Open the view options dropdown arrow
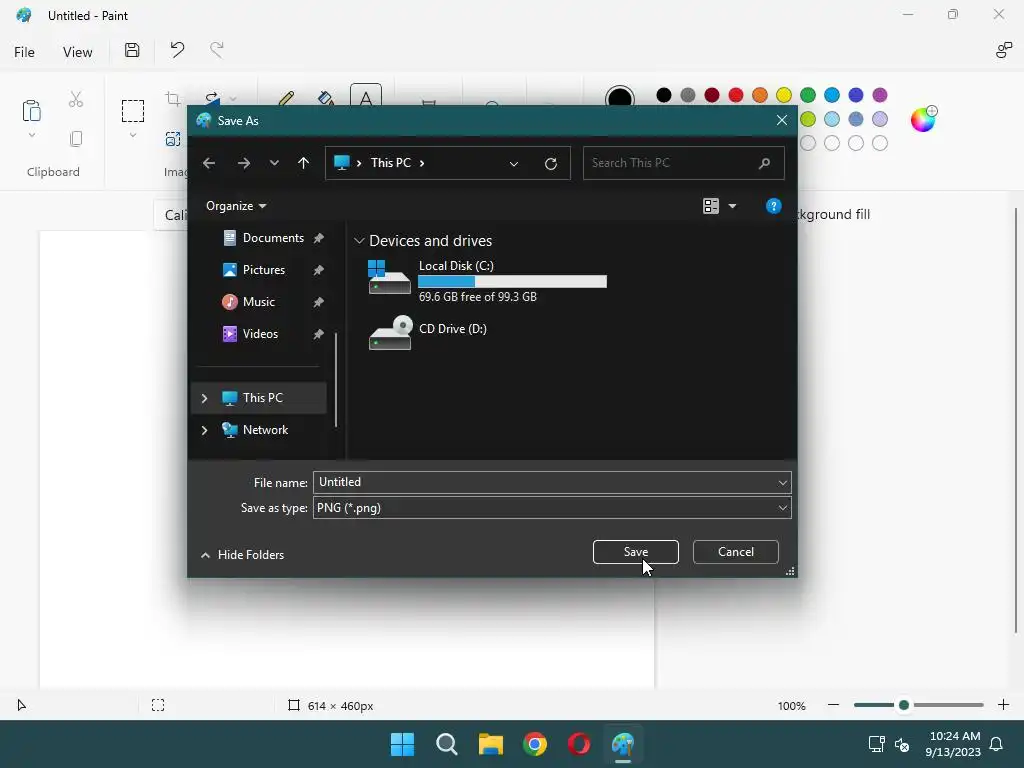This screenshot has width=1024, height=768. pos(732,206)
